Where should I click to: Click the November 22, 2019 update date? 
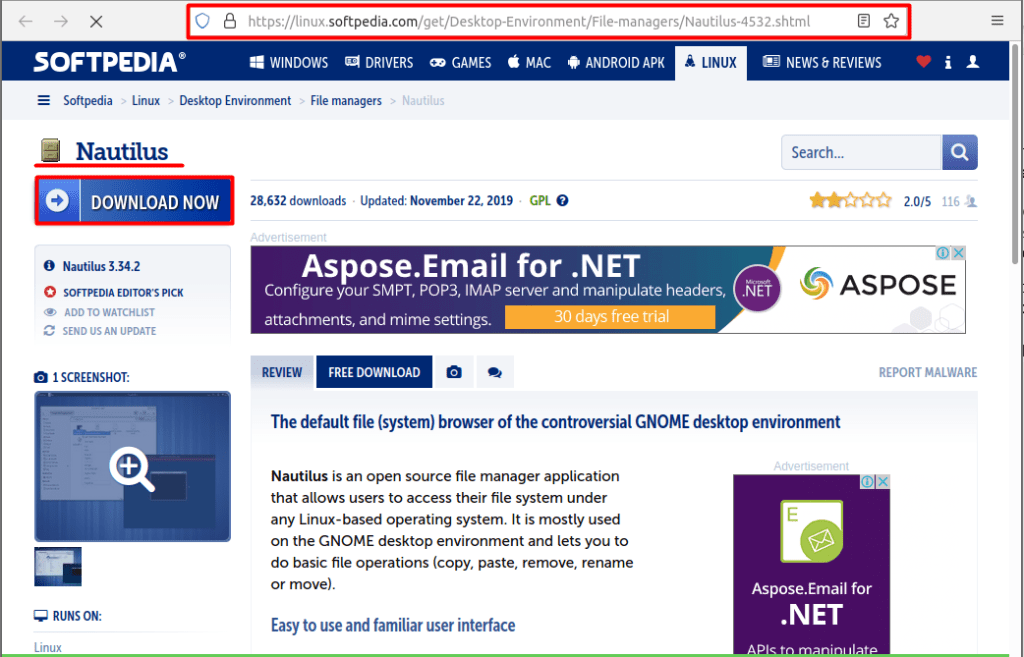461,200
